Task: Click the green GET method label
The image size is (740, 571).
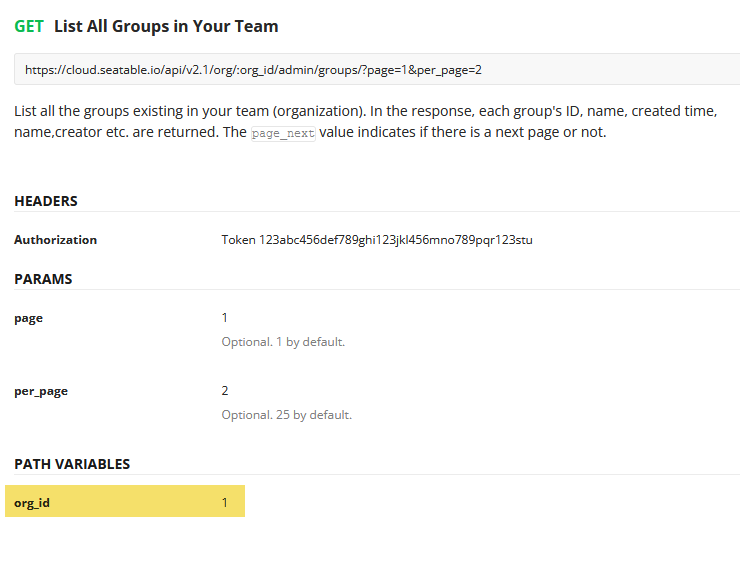Action: (29, 26)
